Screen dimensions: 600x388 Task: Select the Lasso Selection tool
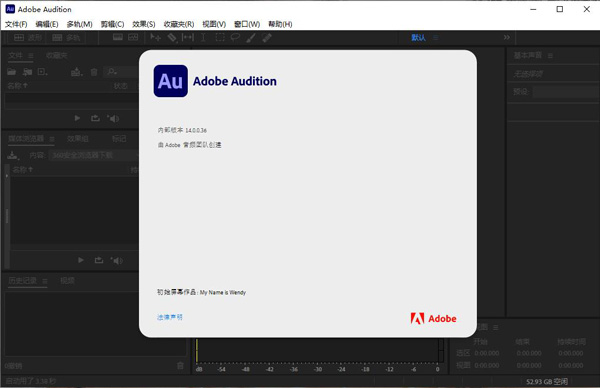(235, 37)
